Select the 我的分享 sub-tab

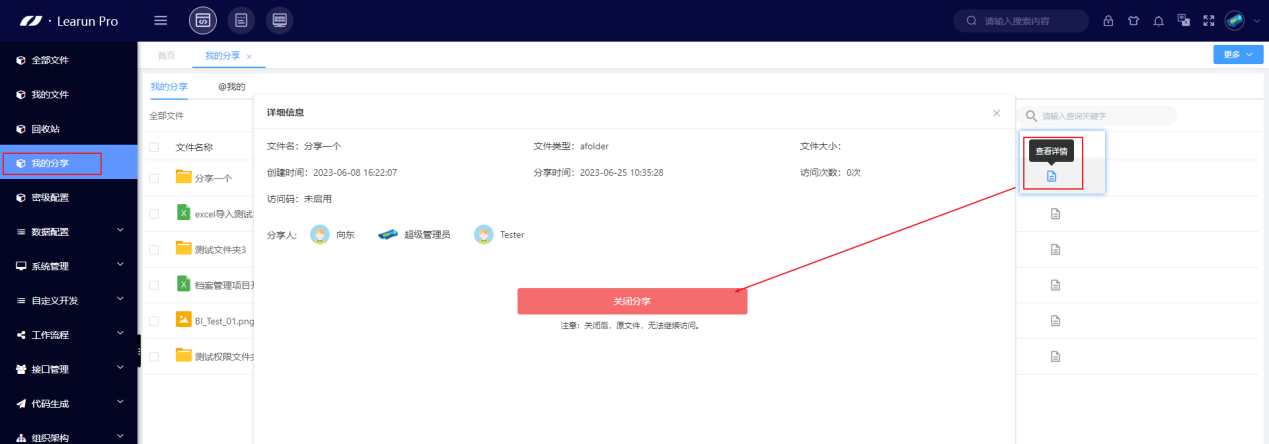(x=169, y=87)
